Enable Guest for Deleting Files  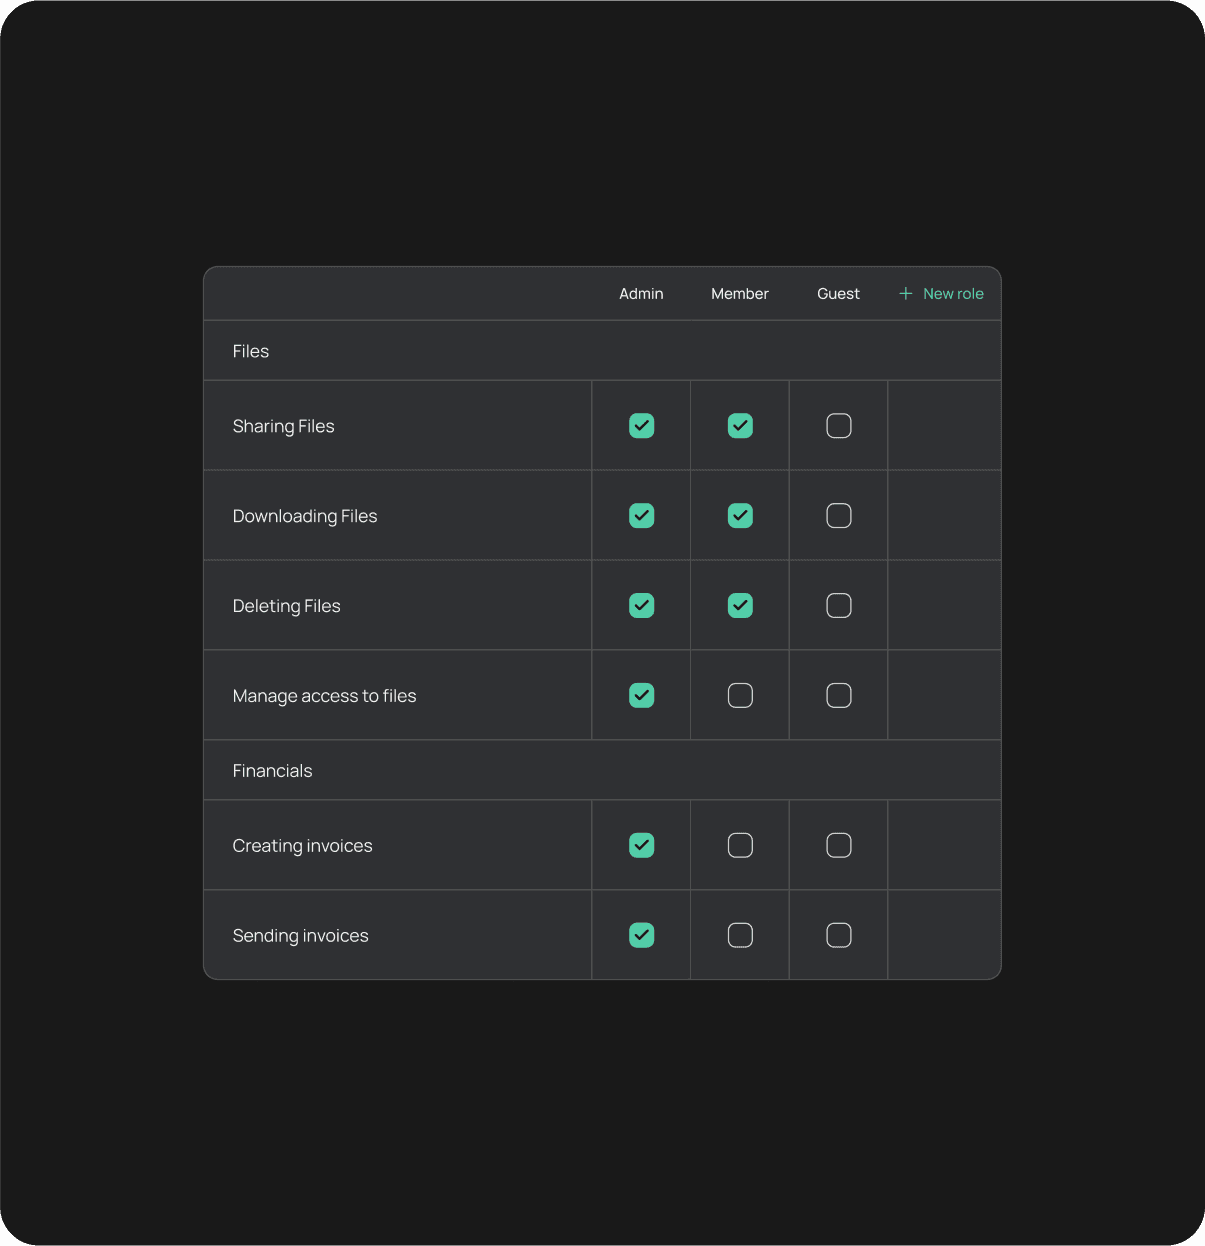[x=839, y=606]
